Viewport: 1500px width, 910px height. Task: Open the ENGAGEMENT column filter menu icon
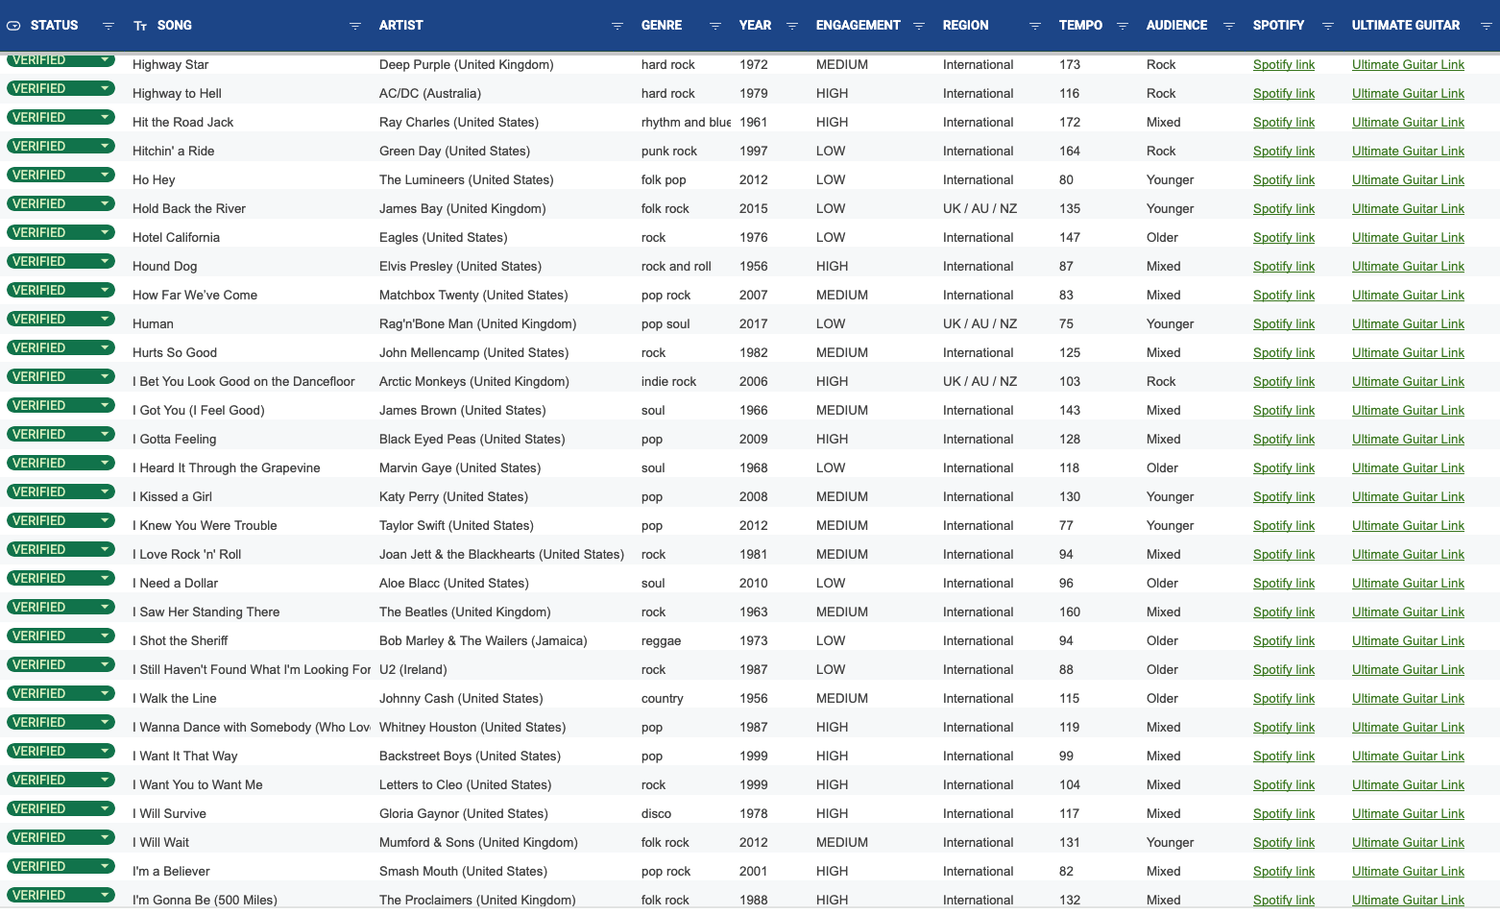[x=919, y=26]
